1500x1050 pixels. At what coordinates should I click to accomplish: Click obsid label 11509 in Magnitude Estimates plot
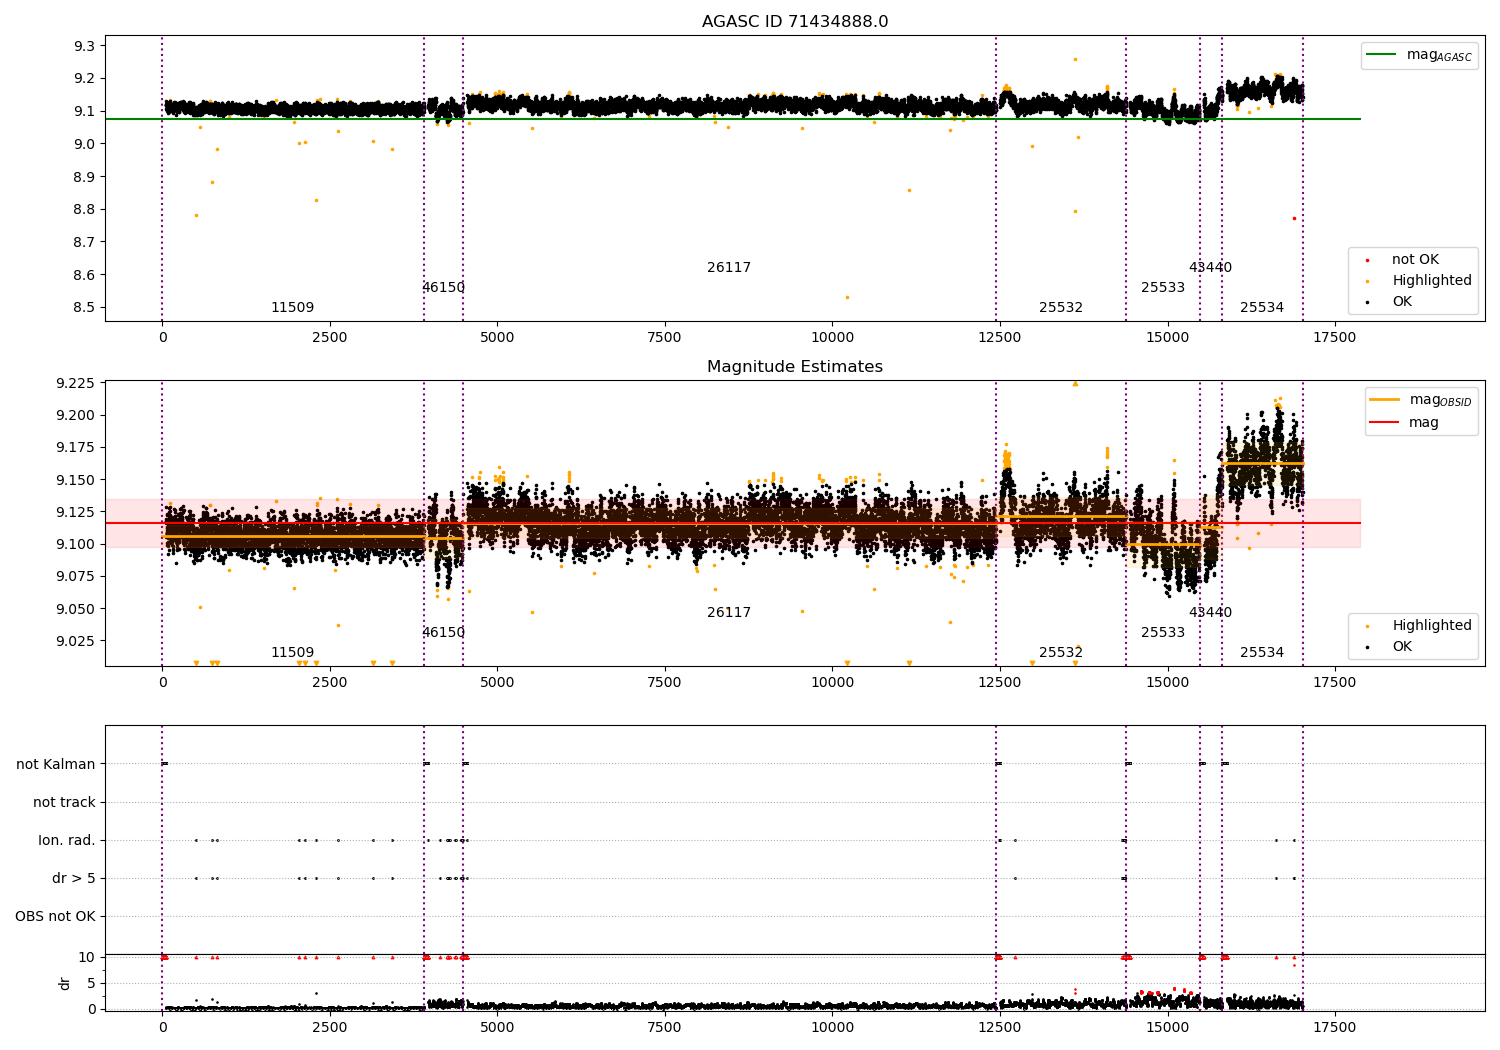pos(292,653)
